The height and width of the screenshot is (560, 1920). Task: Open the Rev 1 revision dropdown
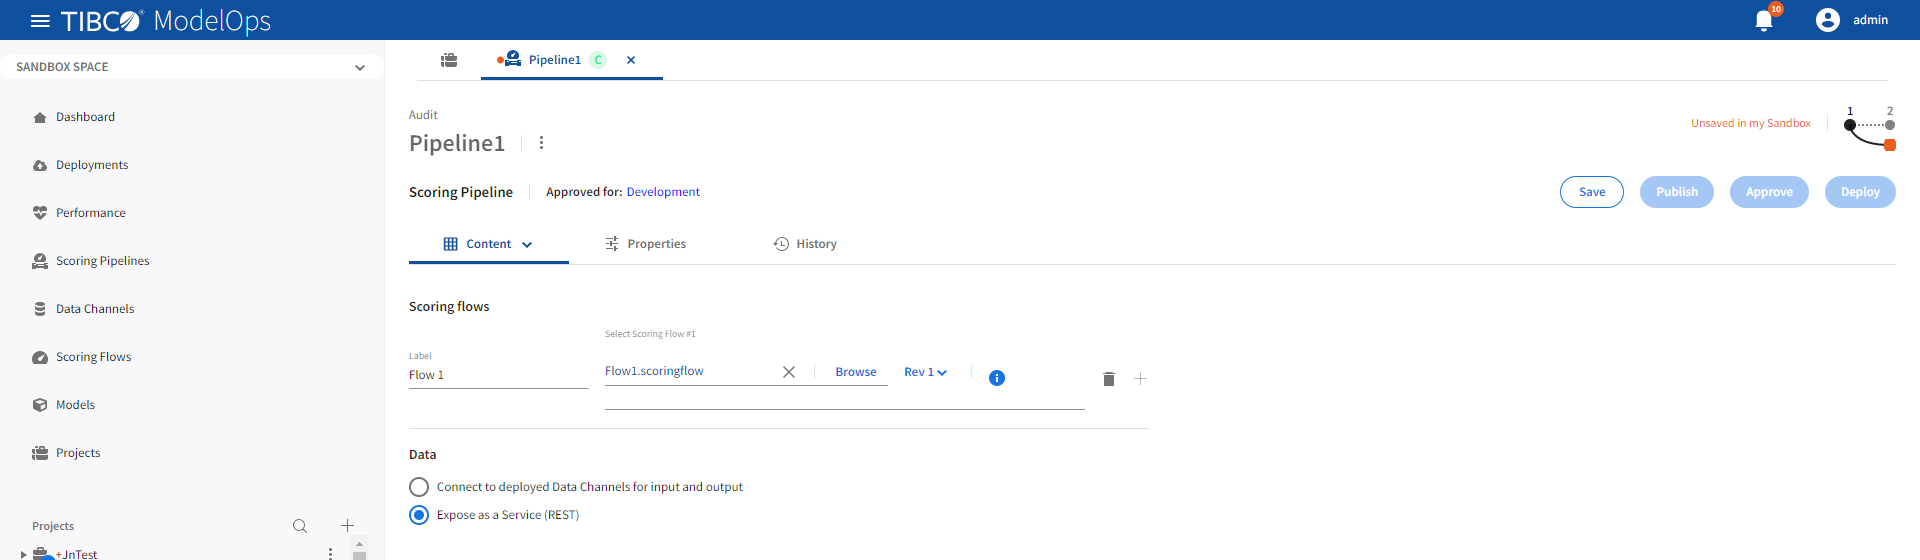click(925, 372)
